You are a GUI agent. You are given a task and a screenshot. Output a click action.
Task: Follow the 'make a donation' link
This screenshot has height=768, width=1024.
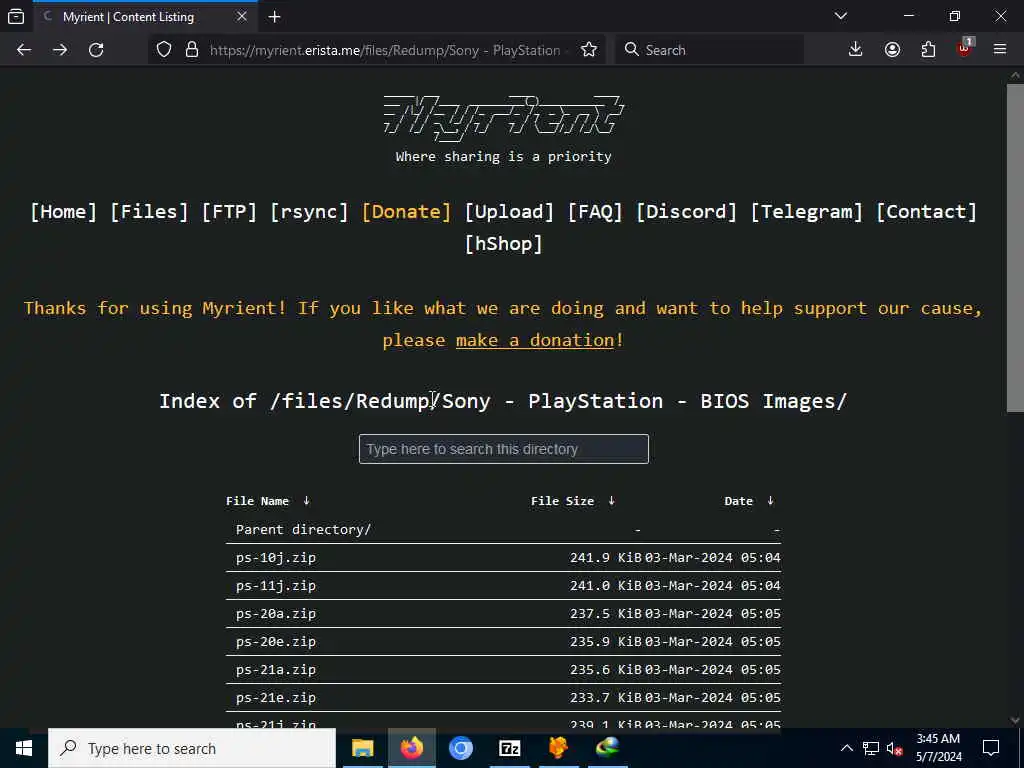click(535, 340)
